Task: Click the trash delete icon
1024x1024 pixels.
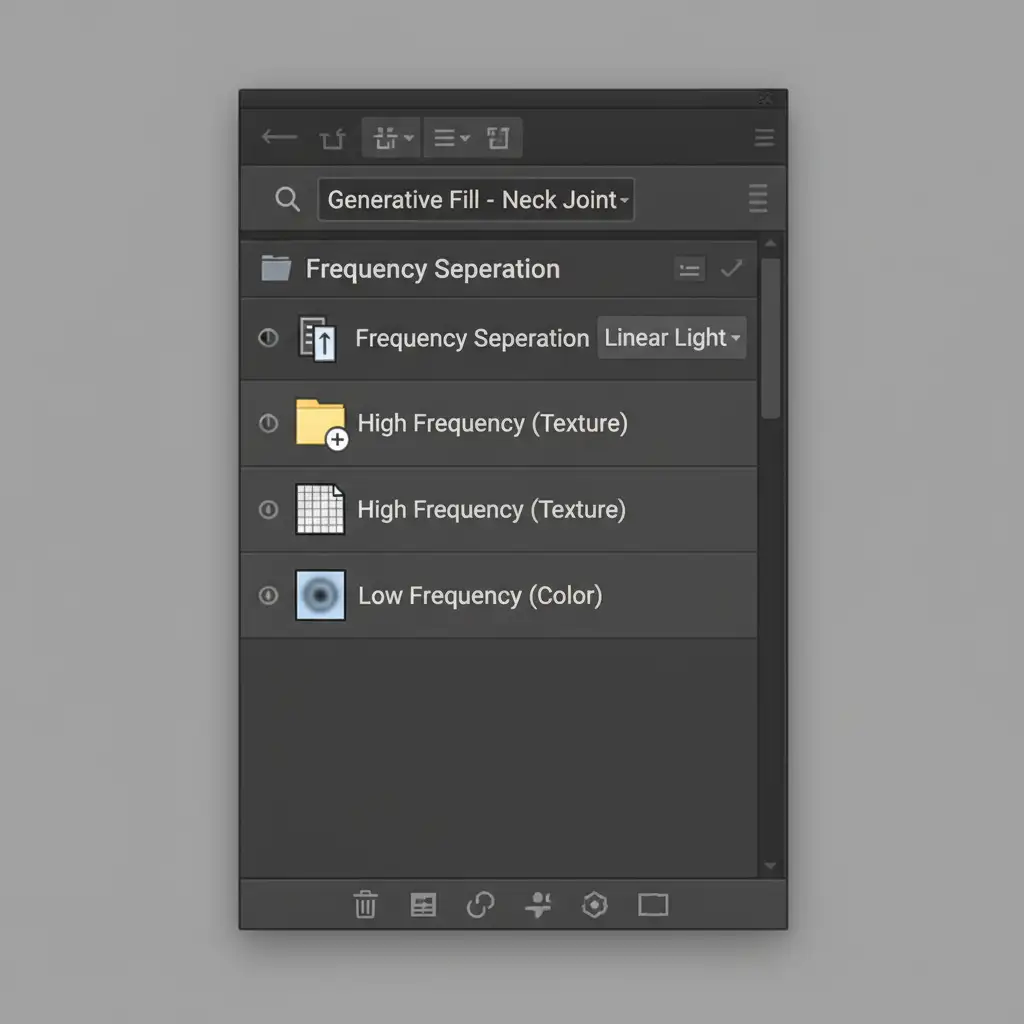Action: click(365, 905)
